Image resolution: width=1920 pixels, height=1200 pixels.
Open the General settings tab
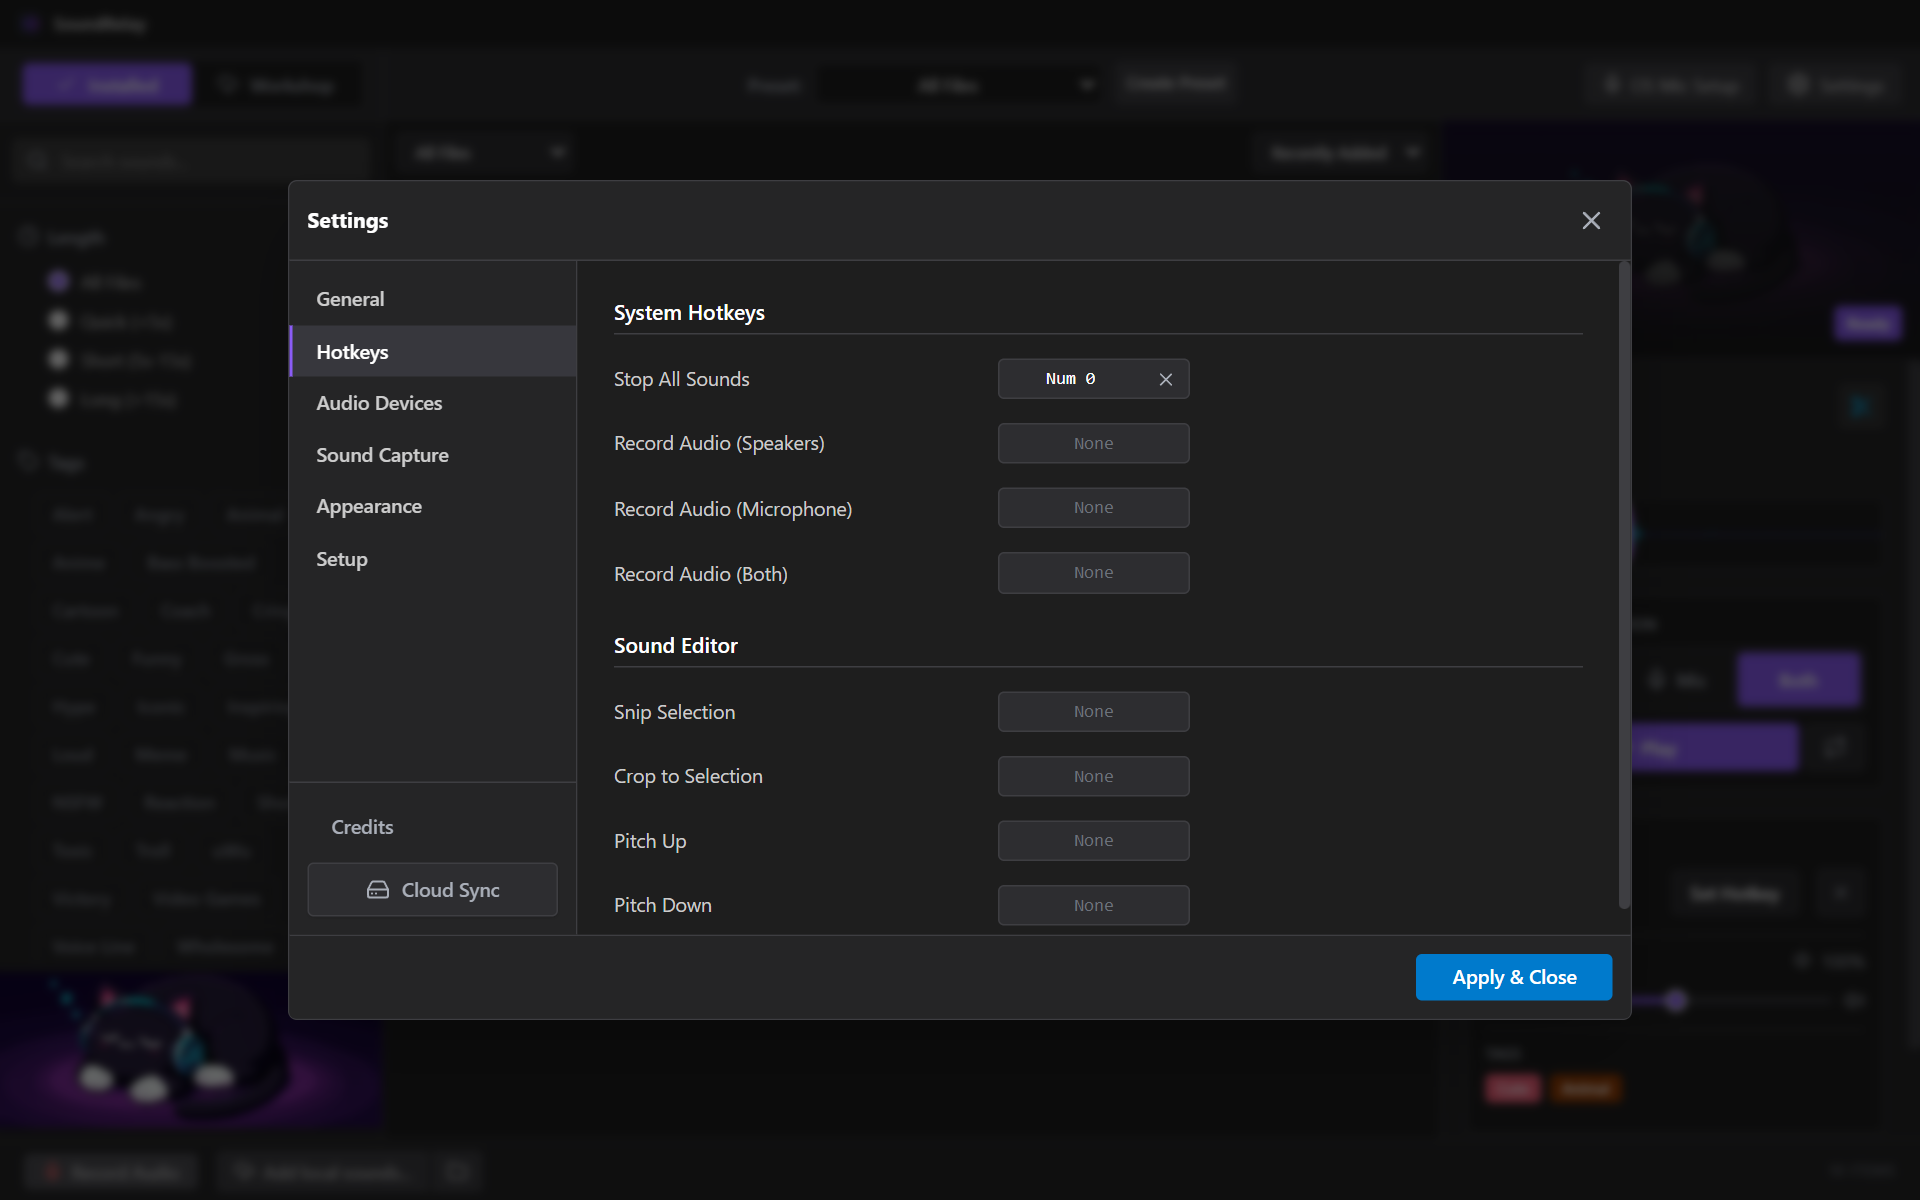tap(432, 299)
